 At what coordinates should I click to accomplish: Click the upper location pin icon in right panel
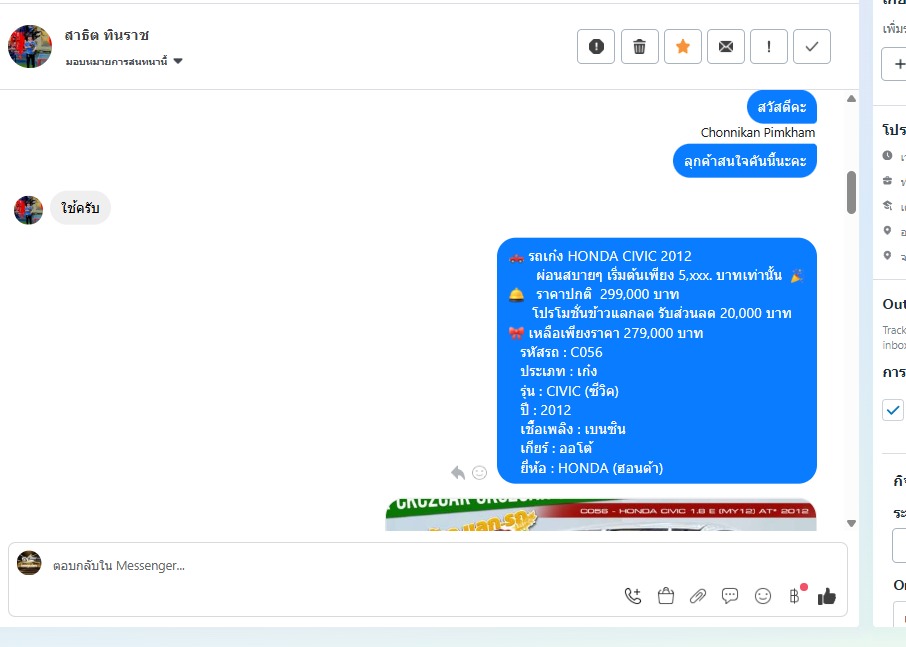coord(888,230)
